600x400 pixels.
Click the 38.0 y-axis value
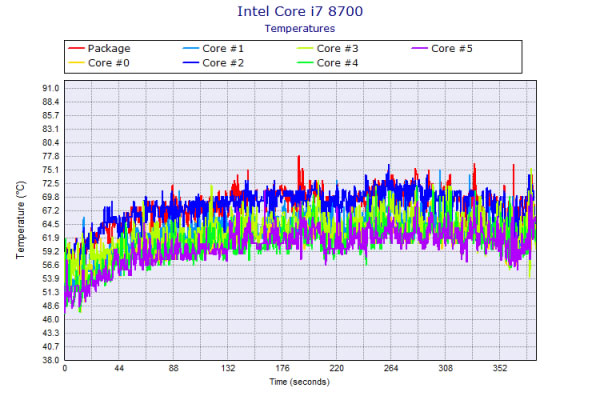coord(51,360)
